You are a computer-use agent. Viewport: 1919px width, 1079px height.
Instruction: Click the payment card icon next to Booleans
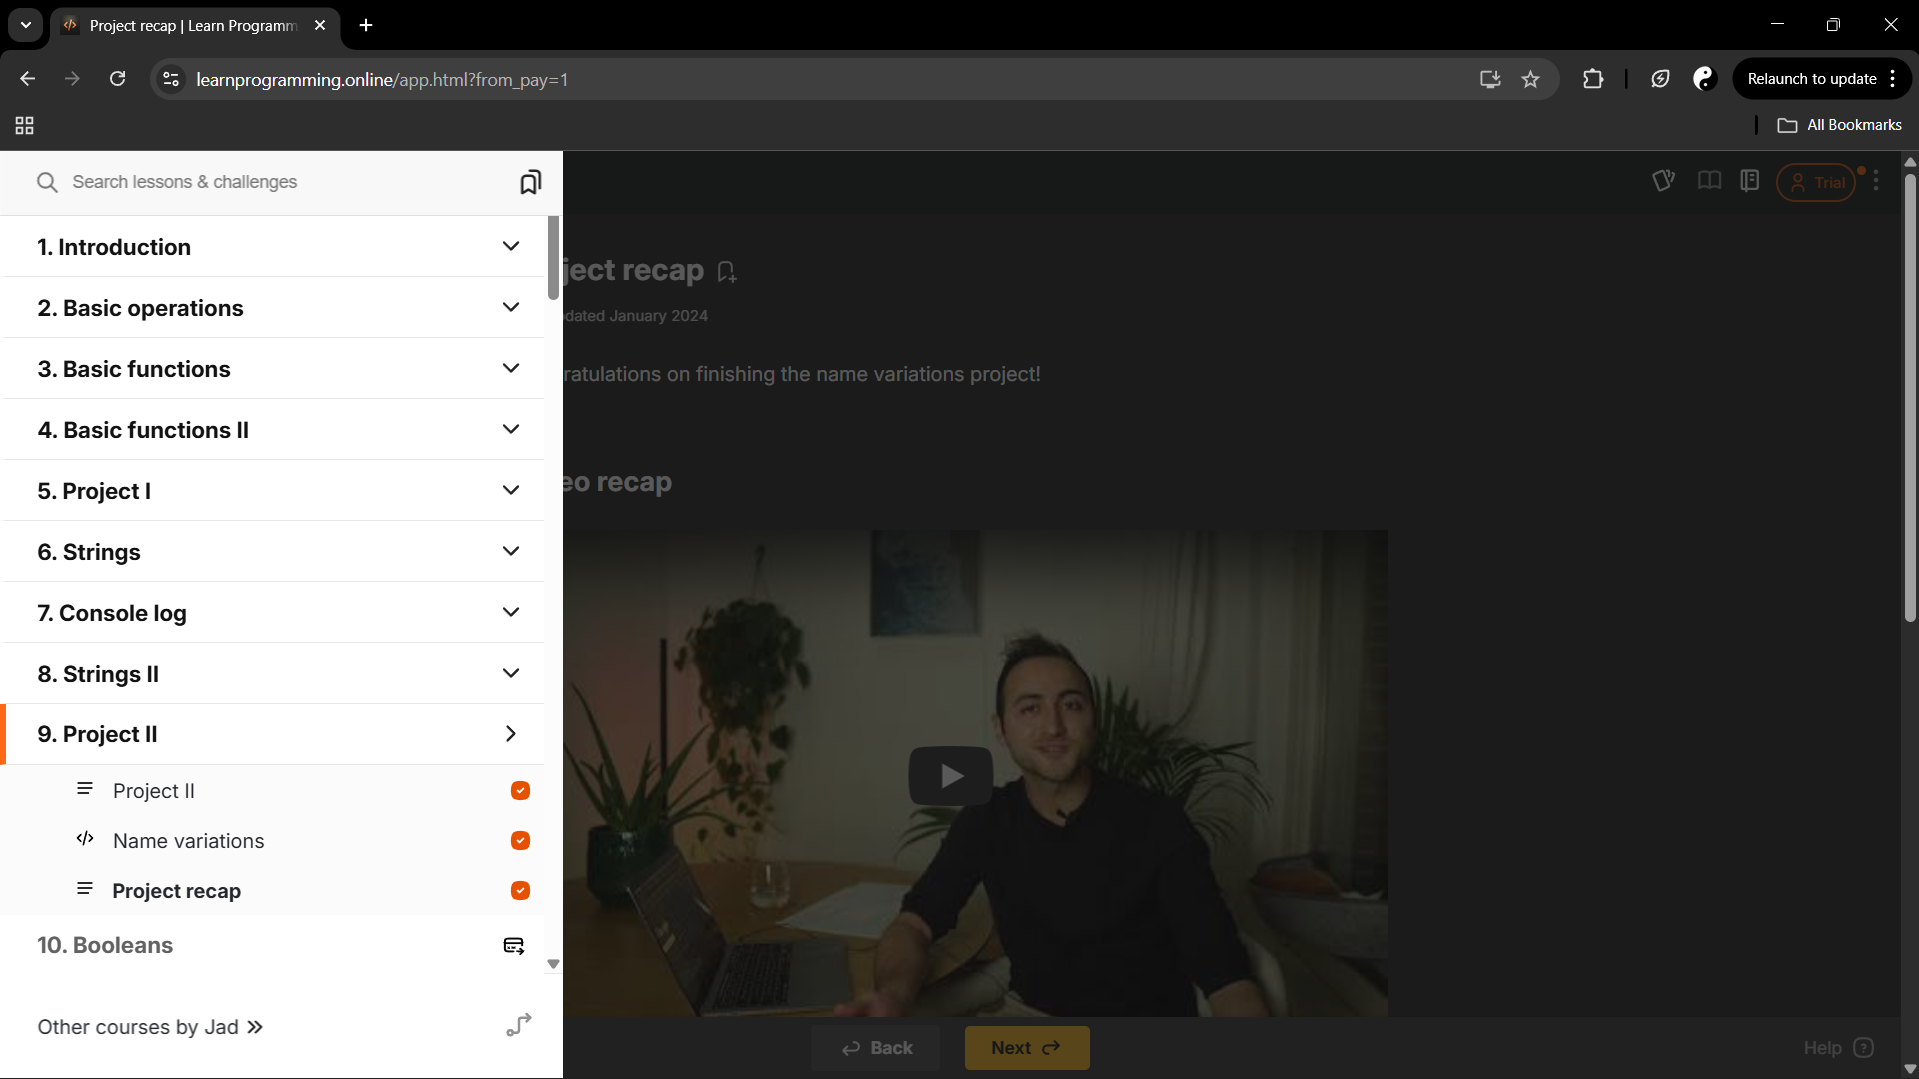pos(513,946)
